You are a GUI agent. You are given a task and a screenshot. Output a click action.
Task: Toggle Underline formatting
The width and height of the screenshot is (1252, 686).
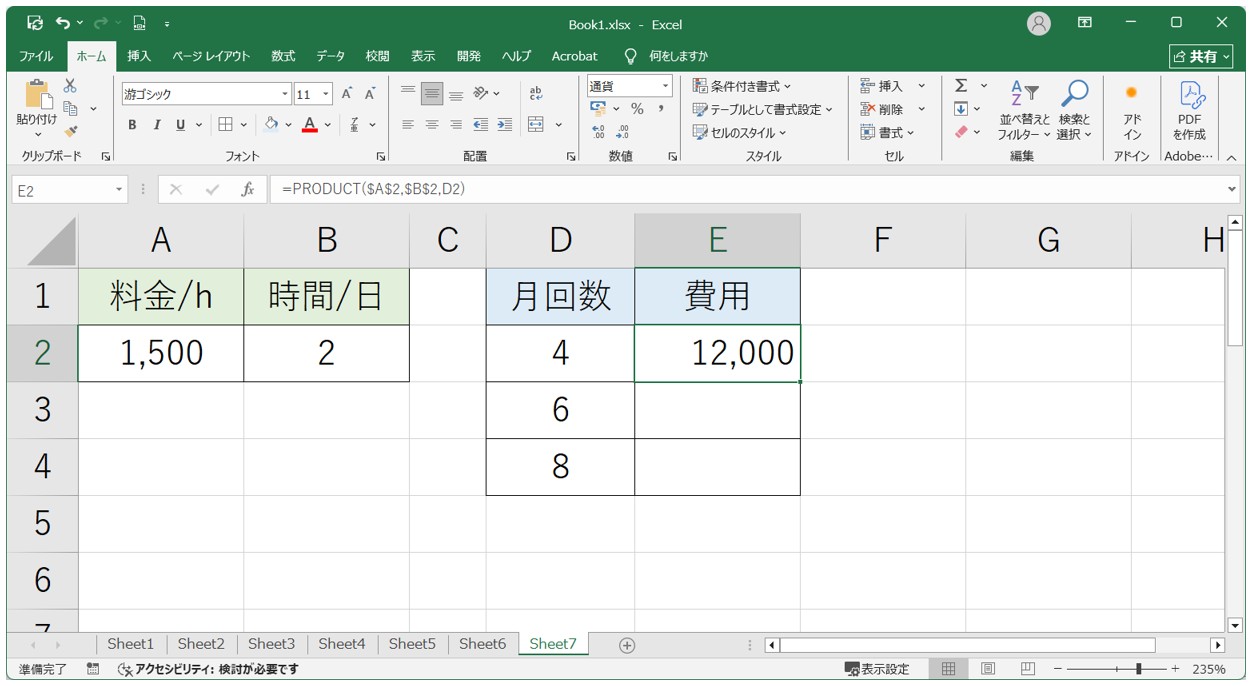(180, 125)
